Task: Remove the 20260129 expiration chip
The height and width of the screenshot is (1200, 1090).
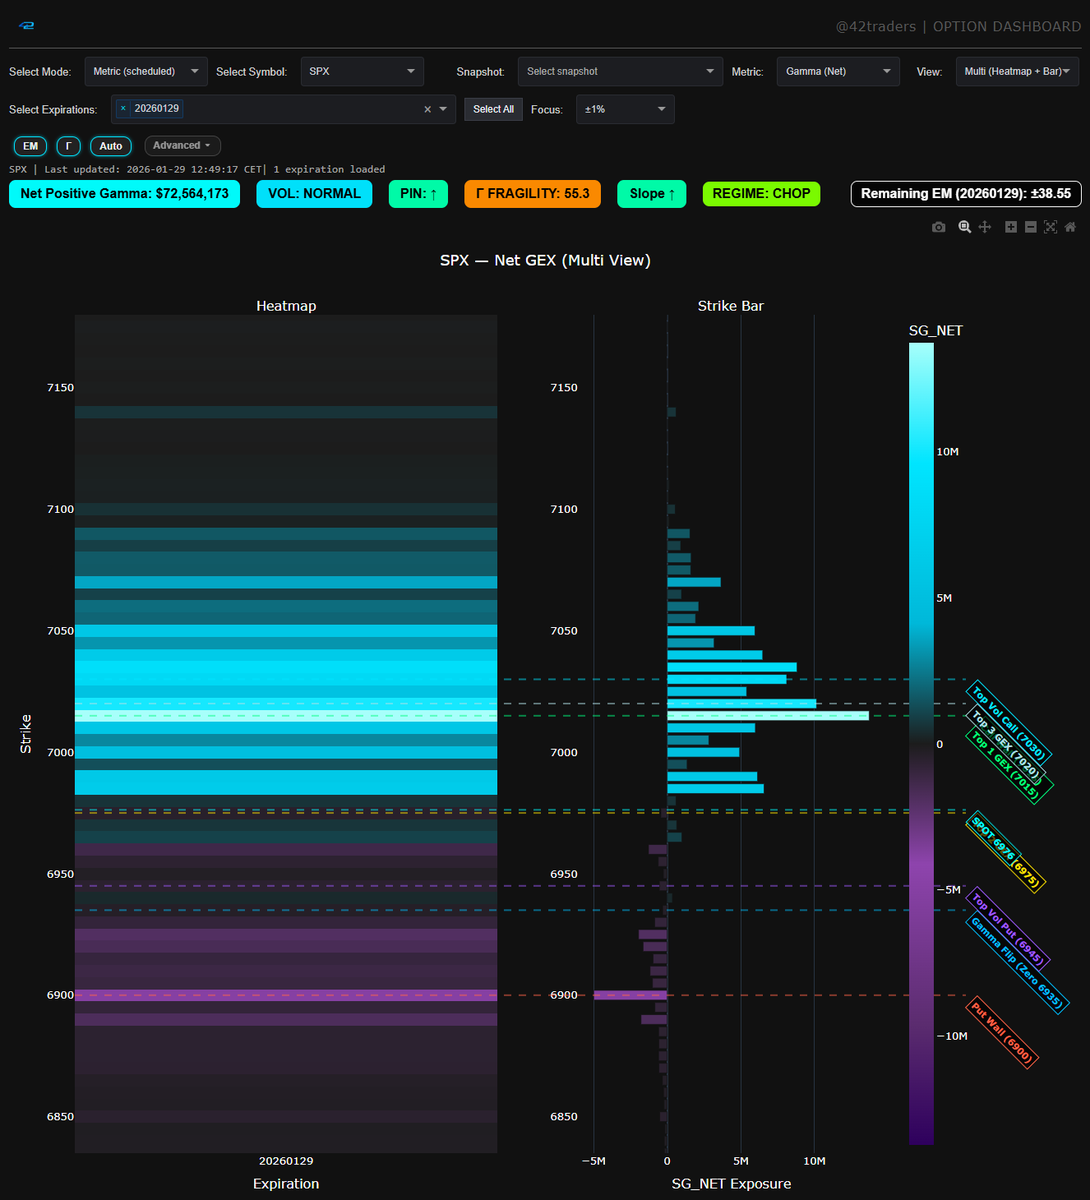Action: click(x=124, y=108)
